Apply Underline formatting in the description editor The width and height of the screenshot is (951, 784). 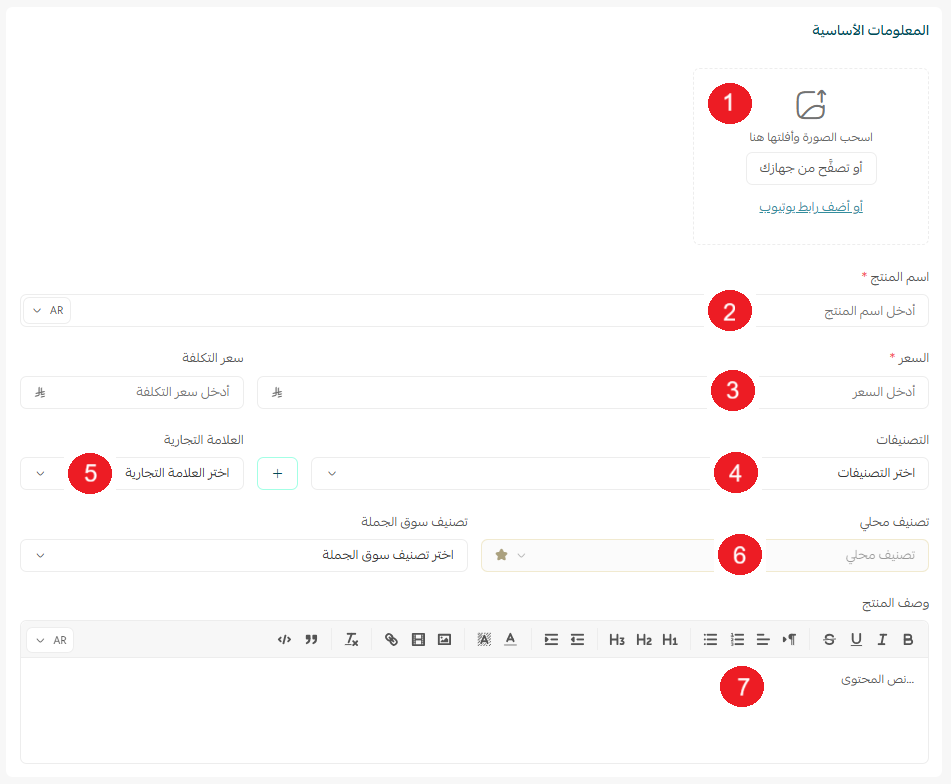[856, 638]
